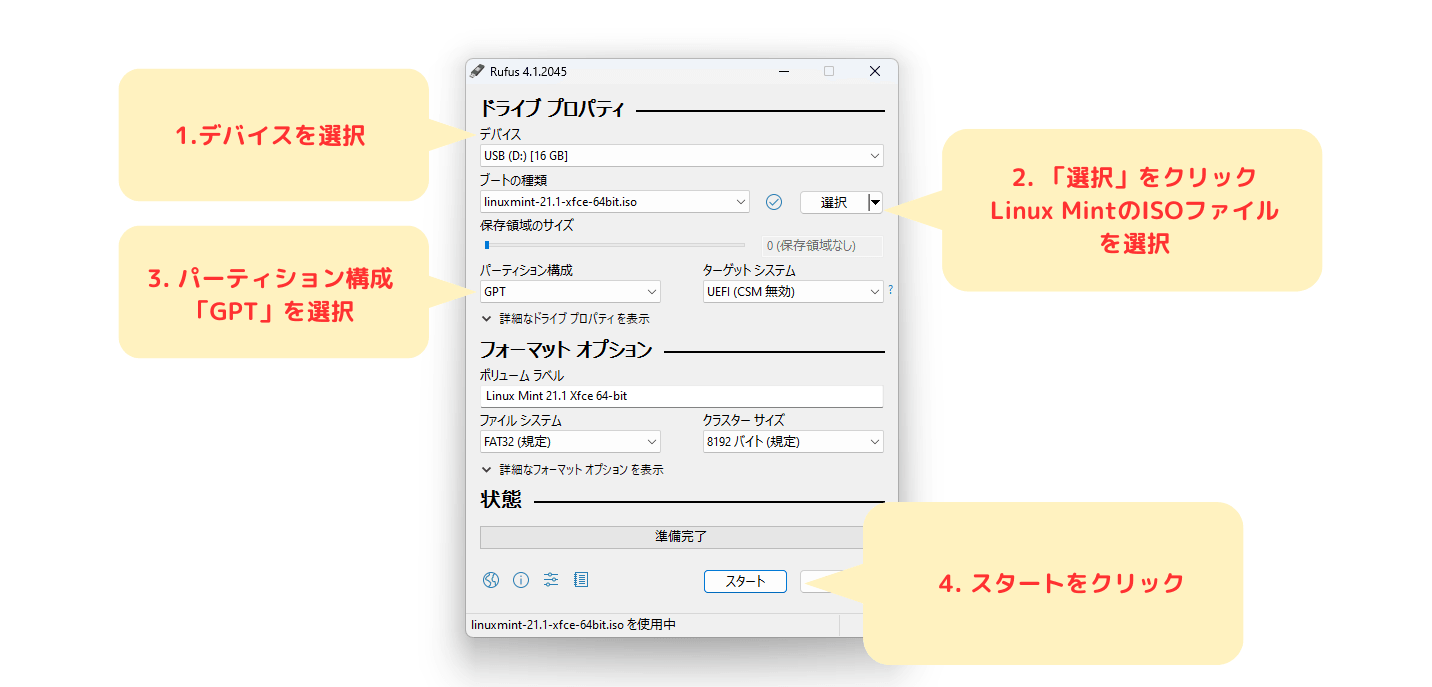The height and width of the screenshot is (687, 1432).
Task: Click the 選択 select button
Action: 833,202
